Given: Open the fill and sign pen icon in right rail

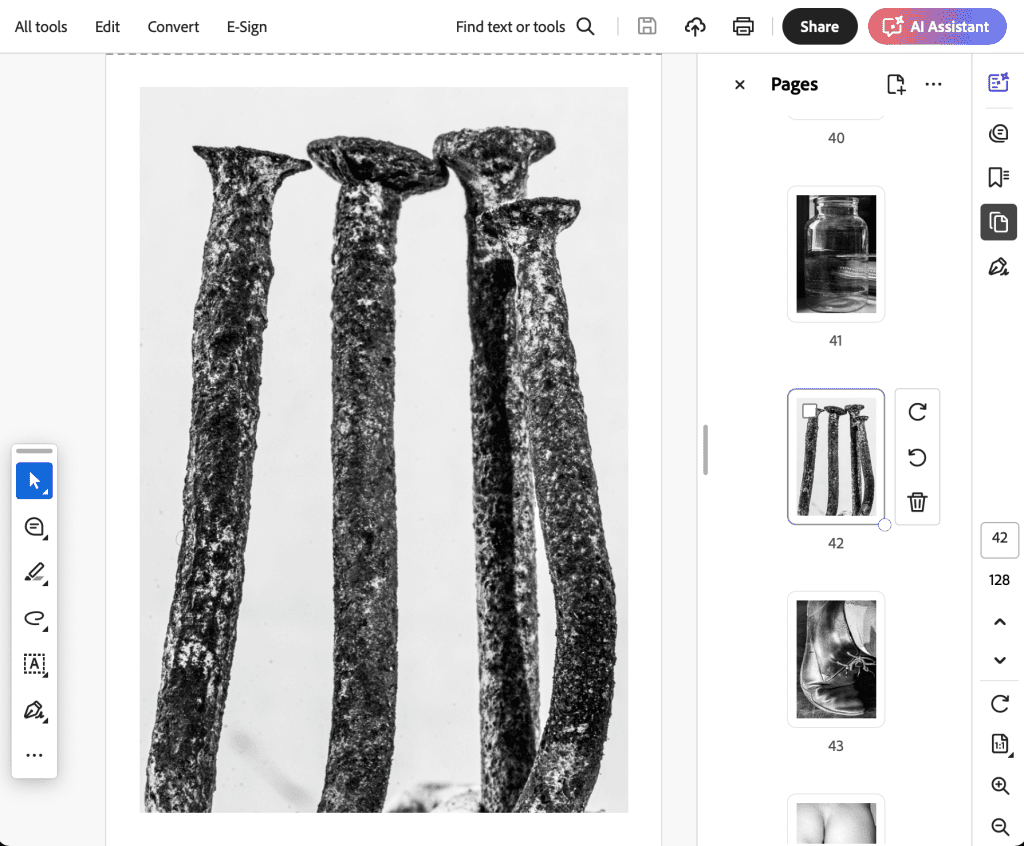Looking at the screenshot, I should [999, 267].
